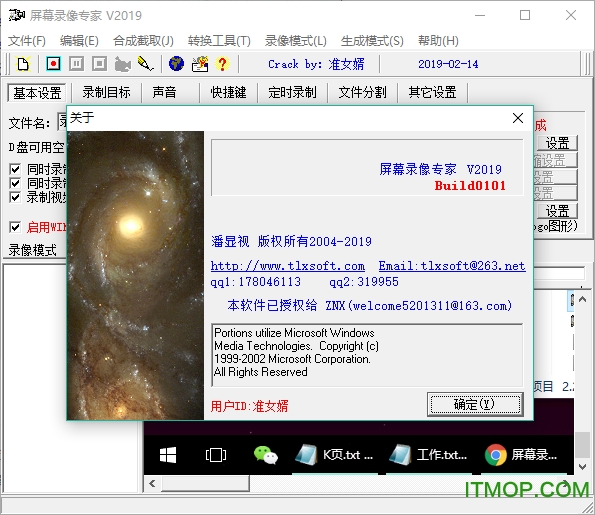Open help with the red question mark icon

tap(222, 64)
